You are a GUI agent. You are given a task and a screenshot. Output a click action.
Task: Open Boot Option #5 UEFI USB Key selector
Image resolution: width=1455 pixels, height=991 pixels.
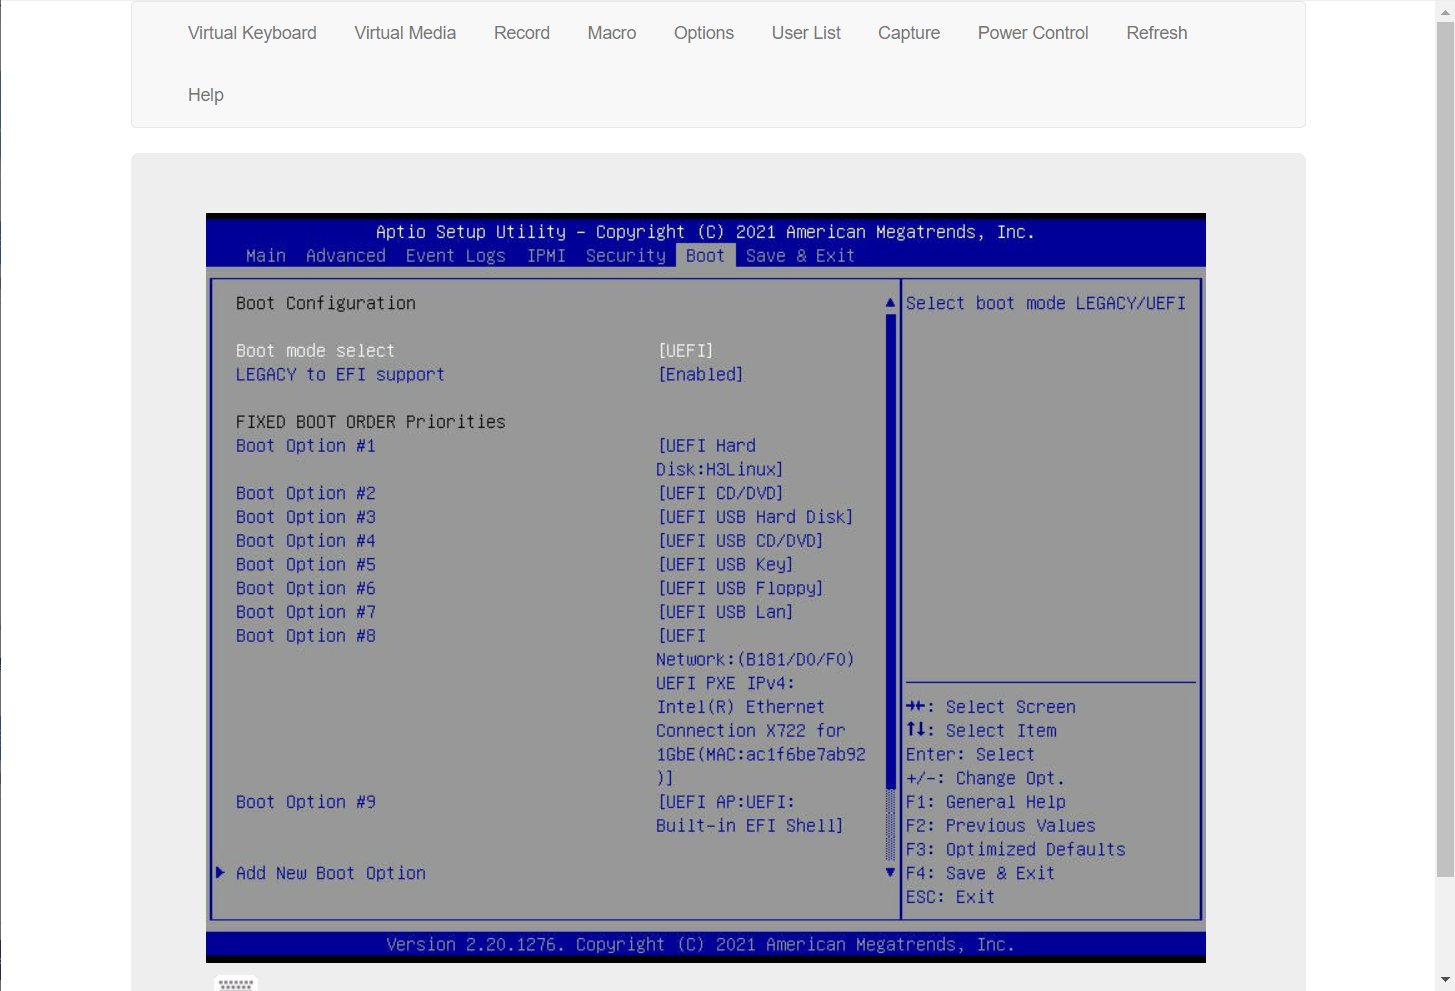[x=725, y=565]
